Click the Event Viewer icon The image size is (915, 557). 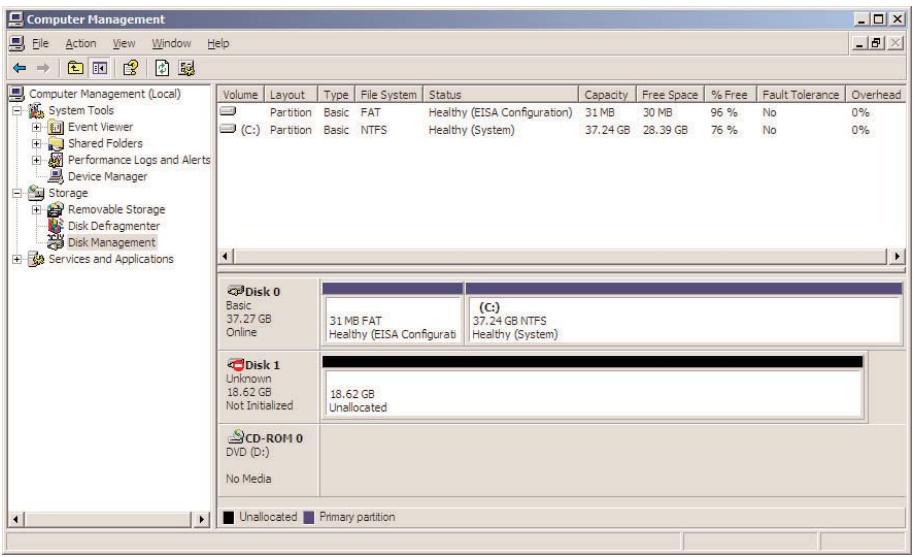56,127
